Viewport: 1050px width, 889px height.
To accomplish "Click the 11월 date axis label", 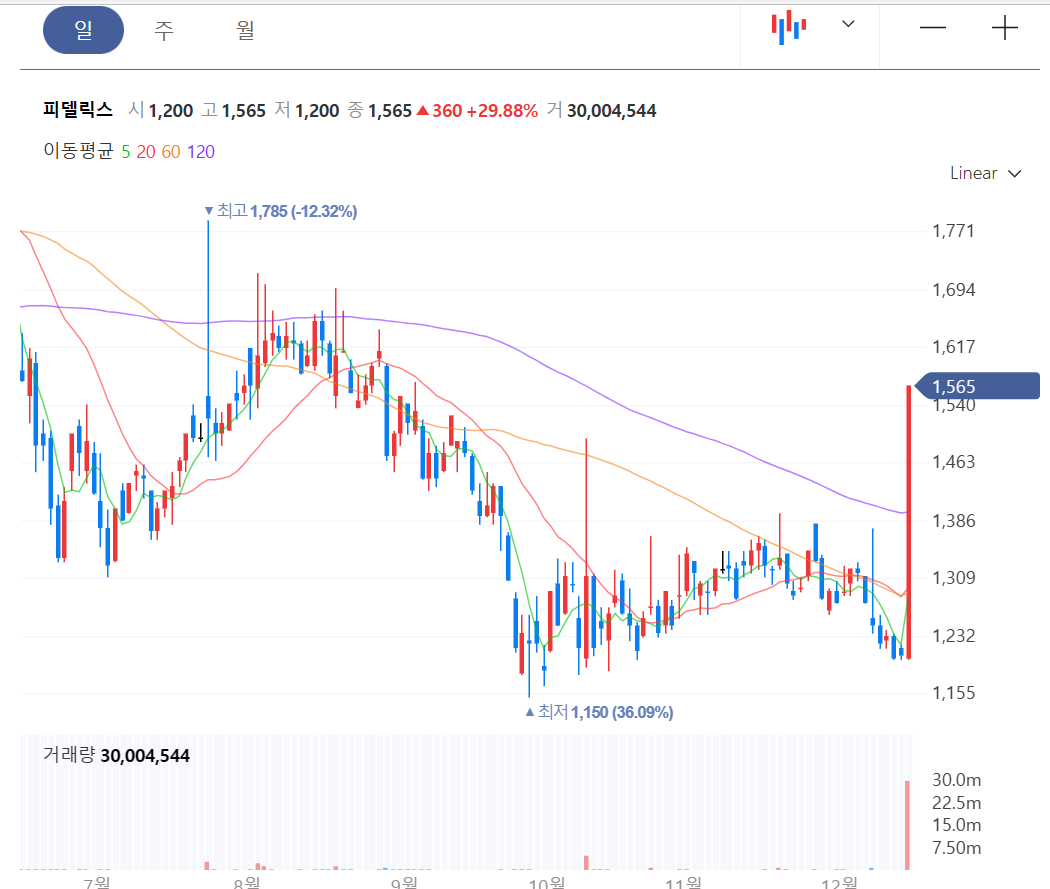I will point(683,882).
